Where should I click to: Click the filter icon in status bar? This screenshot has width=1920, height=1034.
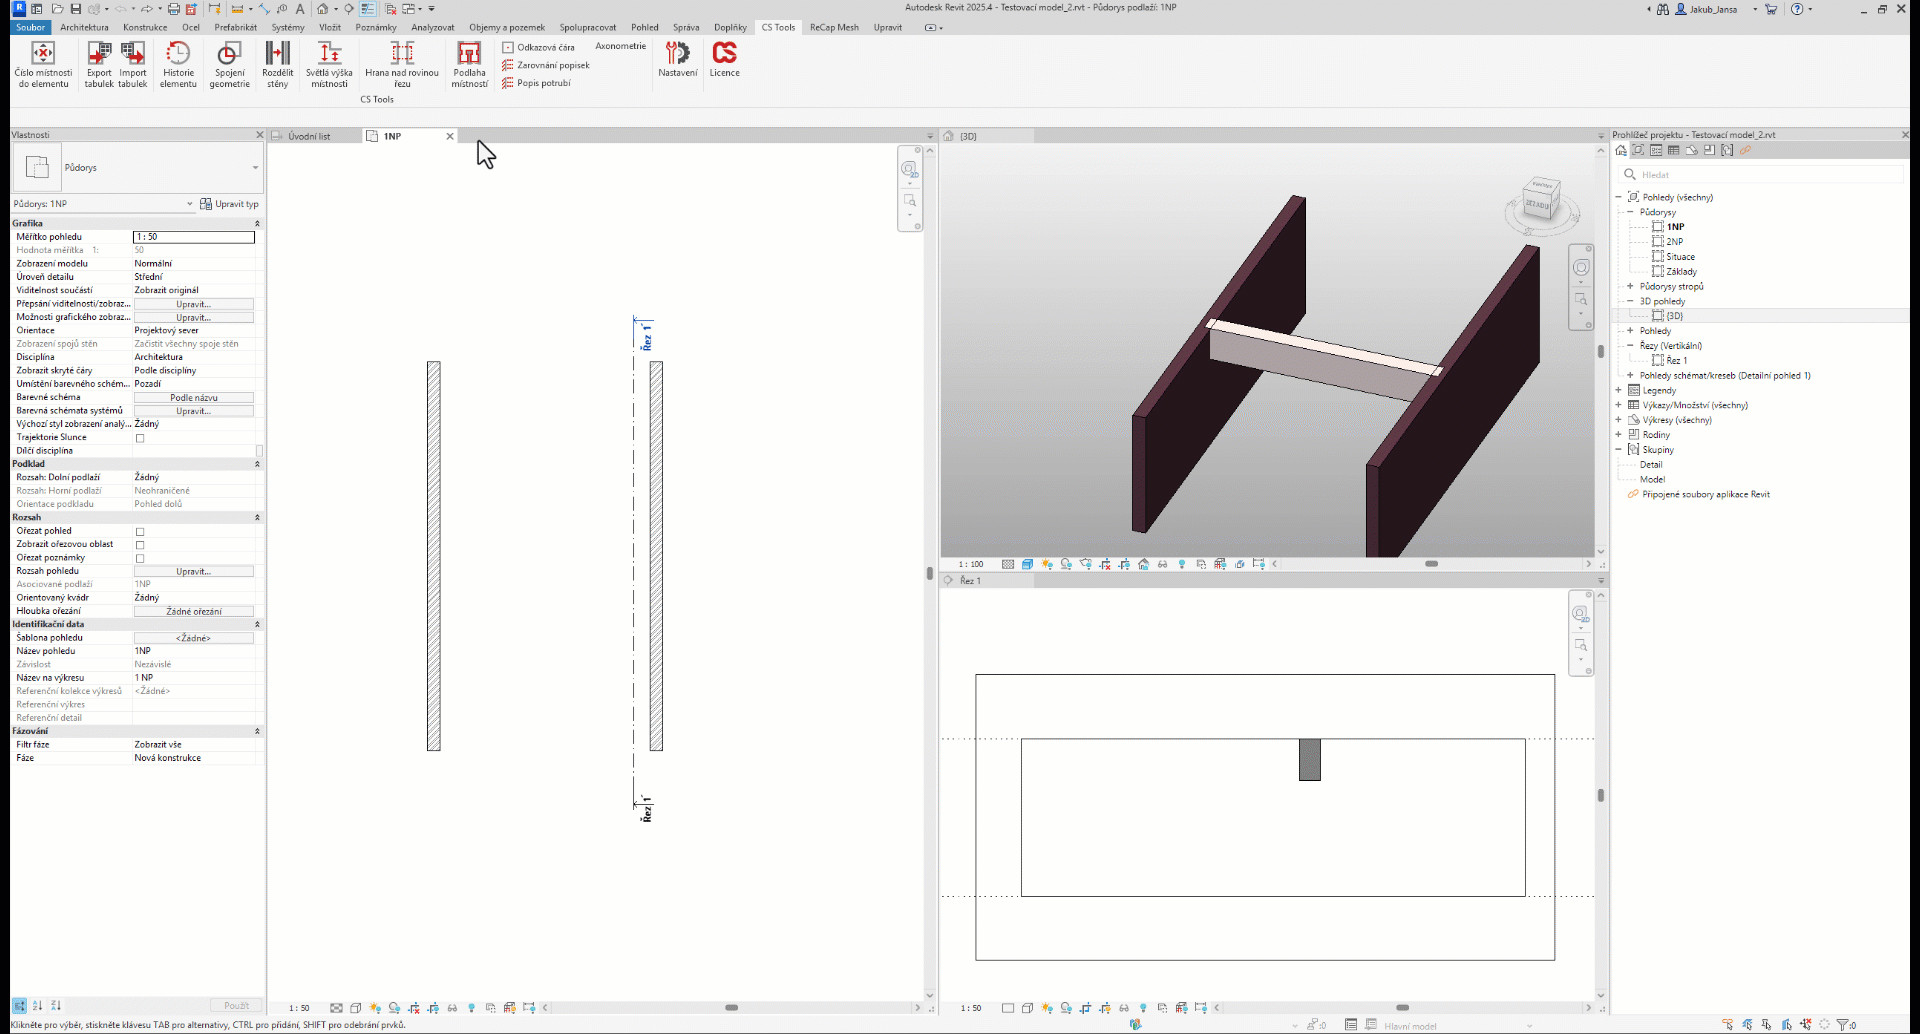(x=1845, y=1025)
